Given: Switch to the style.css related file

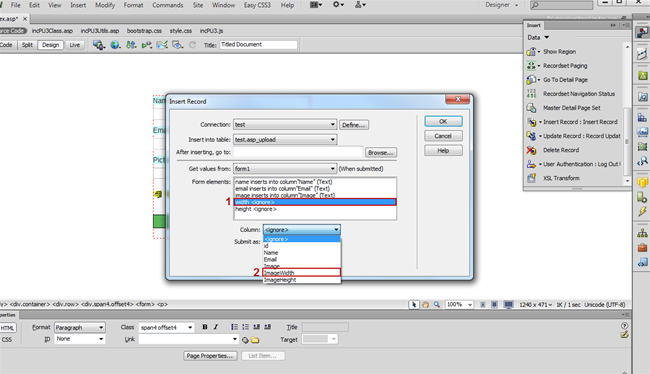Looking at the screenshot, I should tap(181, 31).
